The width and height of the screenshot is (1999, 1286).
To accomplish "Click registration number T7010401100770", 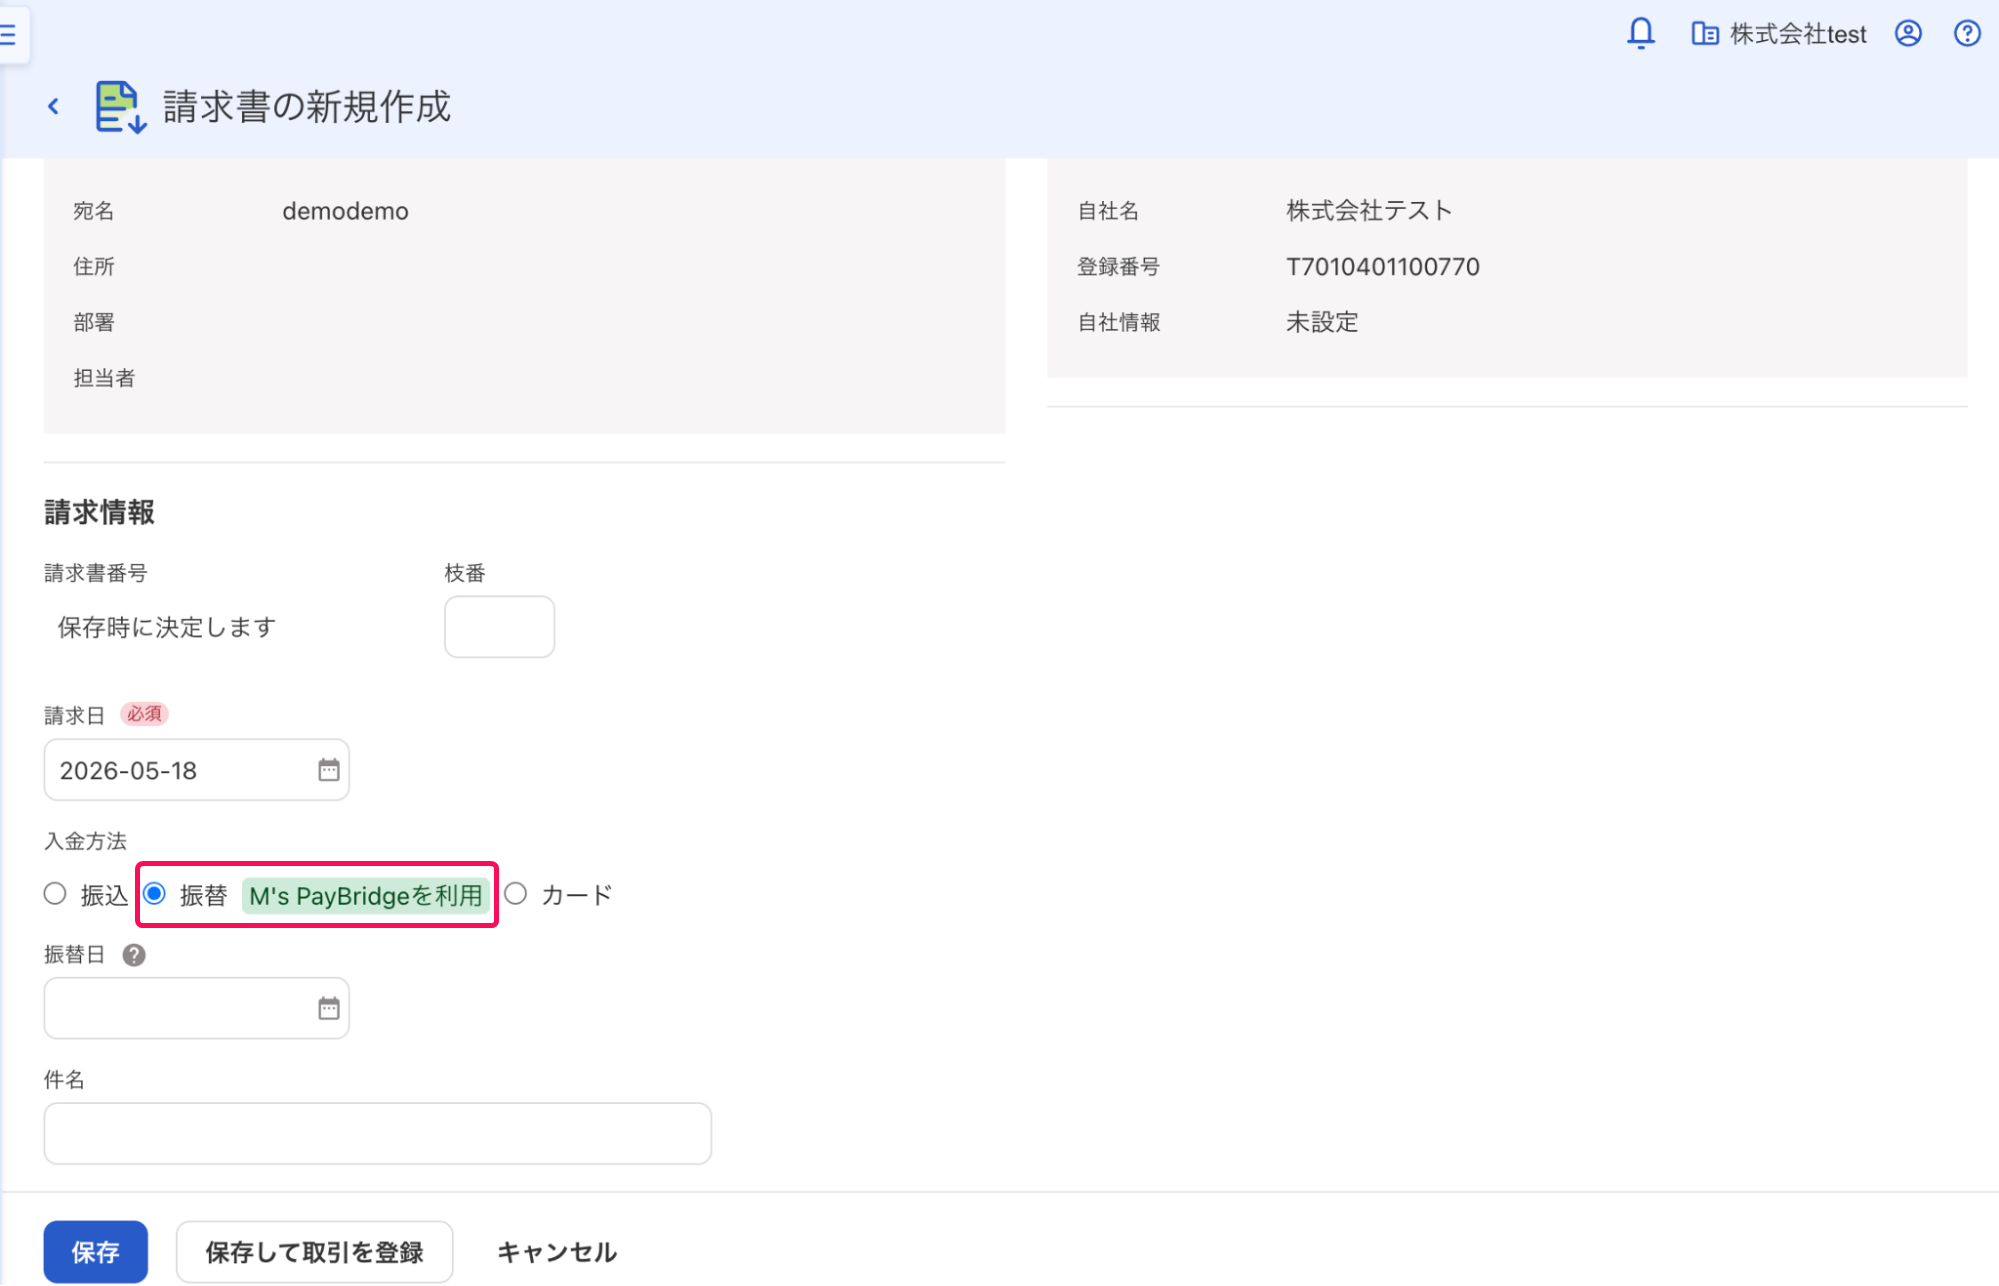I will (x=1382, y=267).
